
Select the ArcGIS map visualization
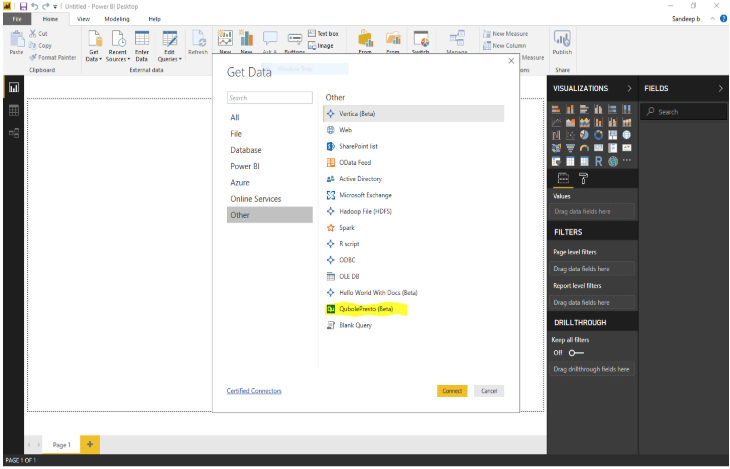(x=613, y=161)
